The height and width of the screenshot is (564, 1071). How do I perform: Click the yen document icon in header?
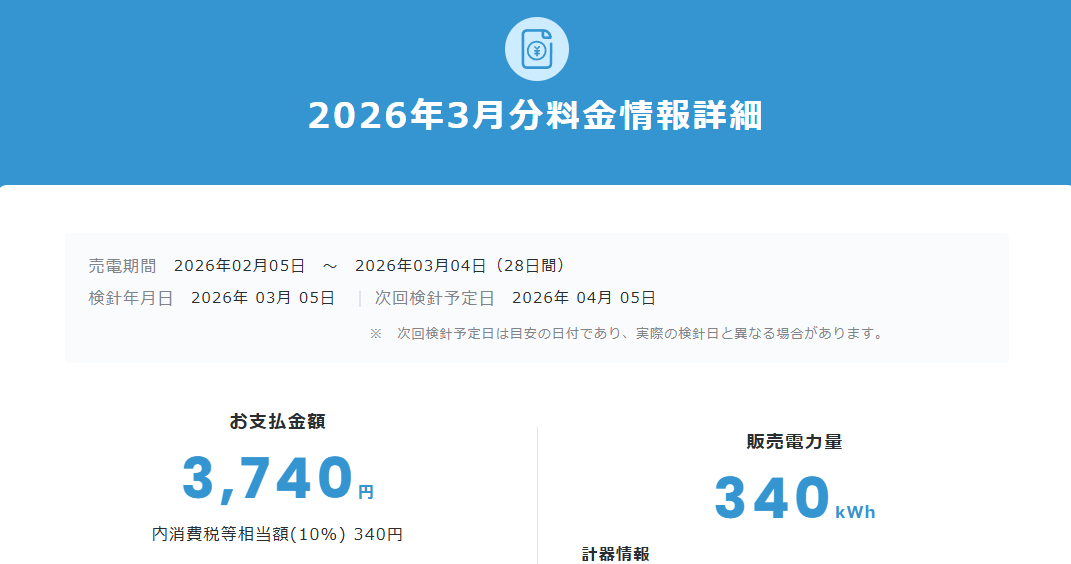pyautogui.click(x=536, y=49)
